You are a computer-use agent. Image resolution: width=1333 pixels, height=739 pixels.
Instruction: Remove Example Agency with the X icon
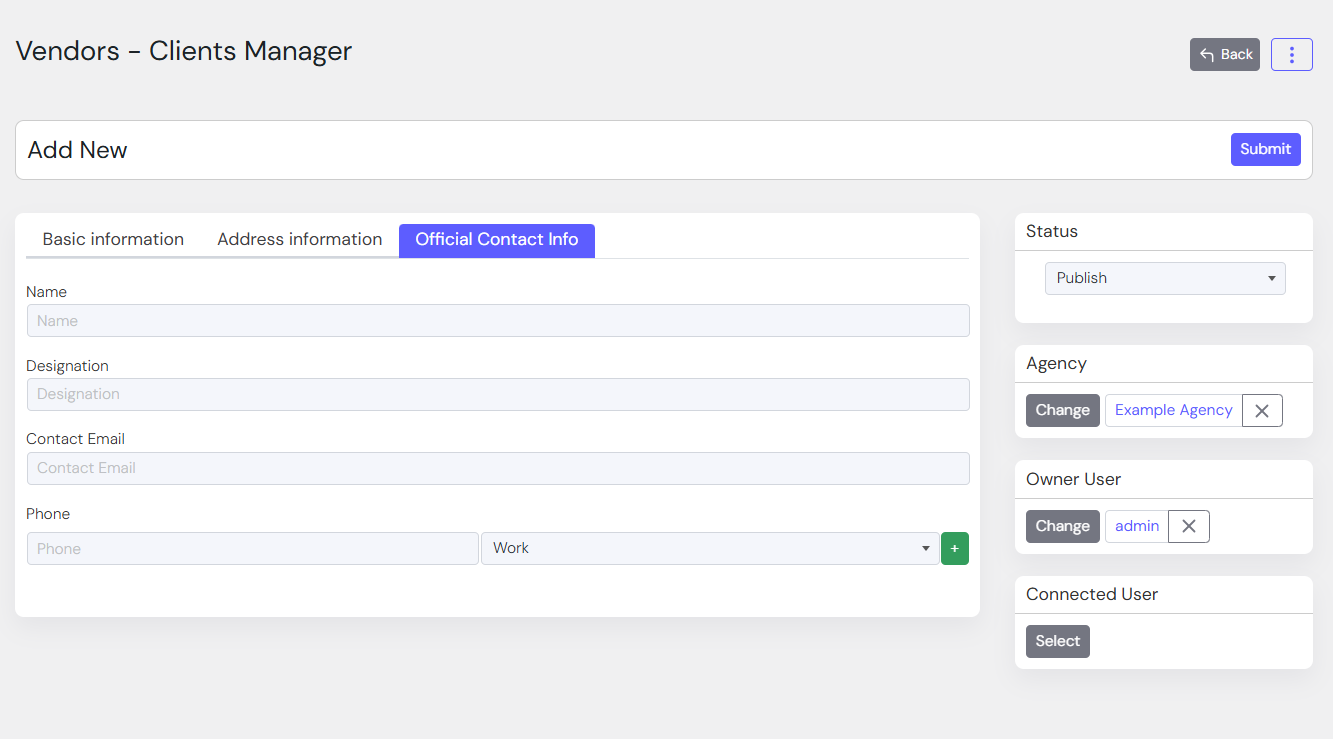tap(1261, 411)
